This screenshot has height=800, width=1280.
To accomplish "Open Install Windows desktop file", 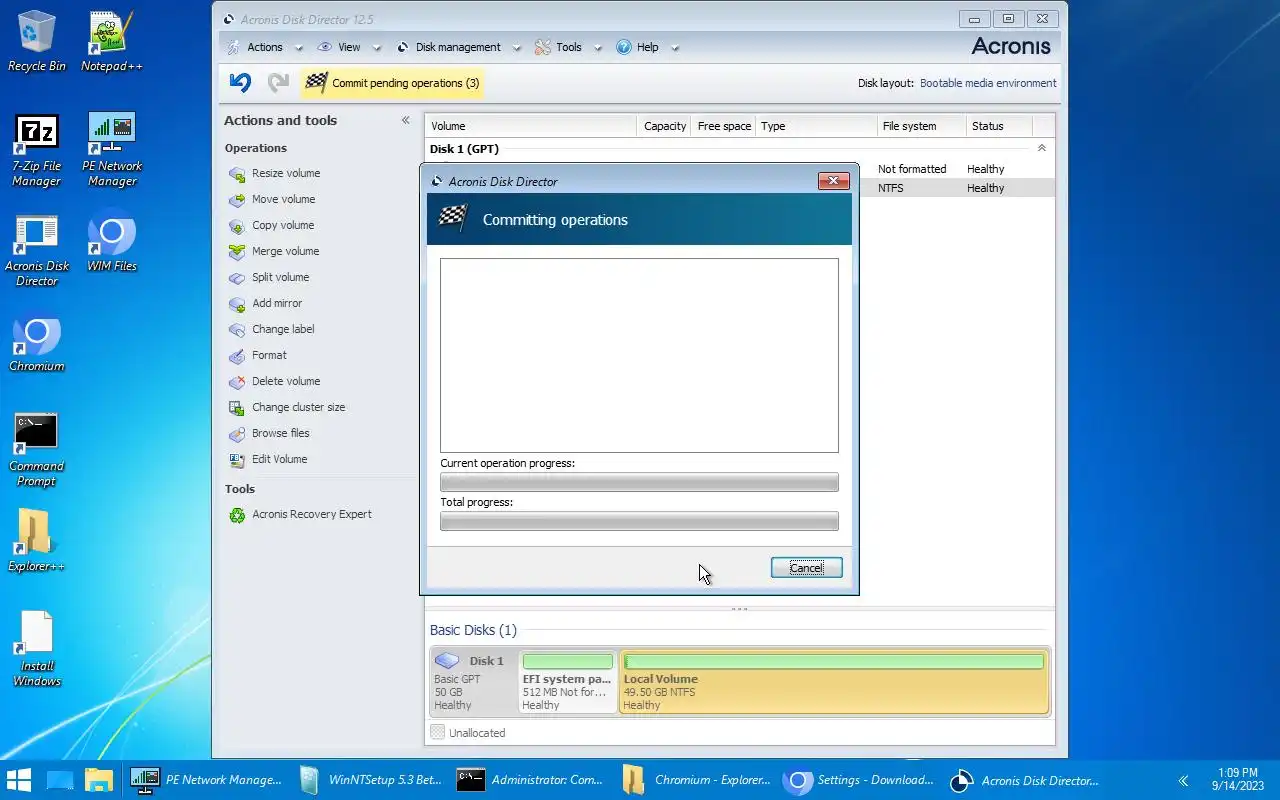I will coord(37,648).
